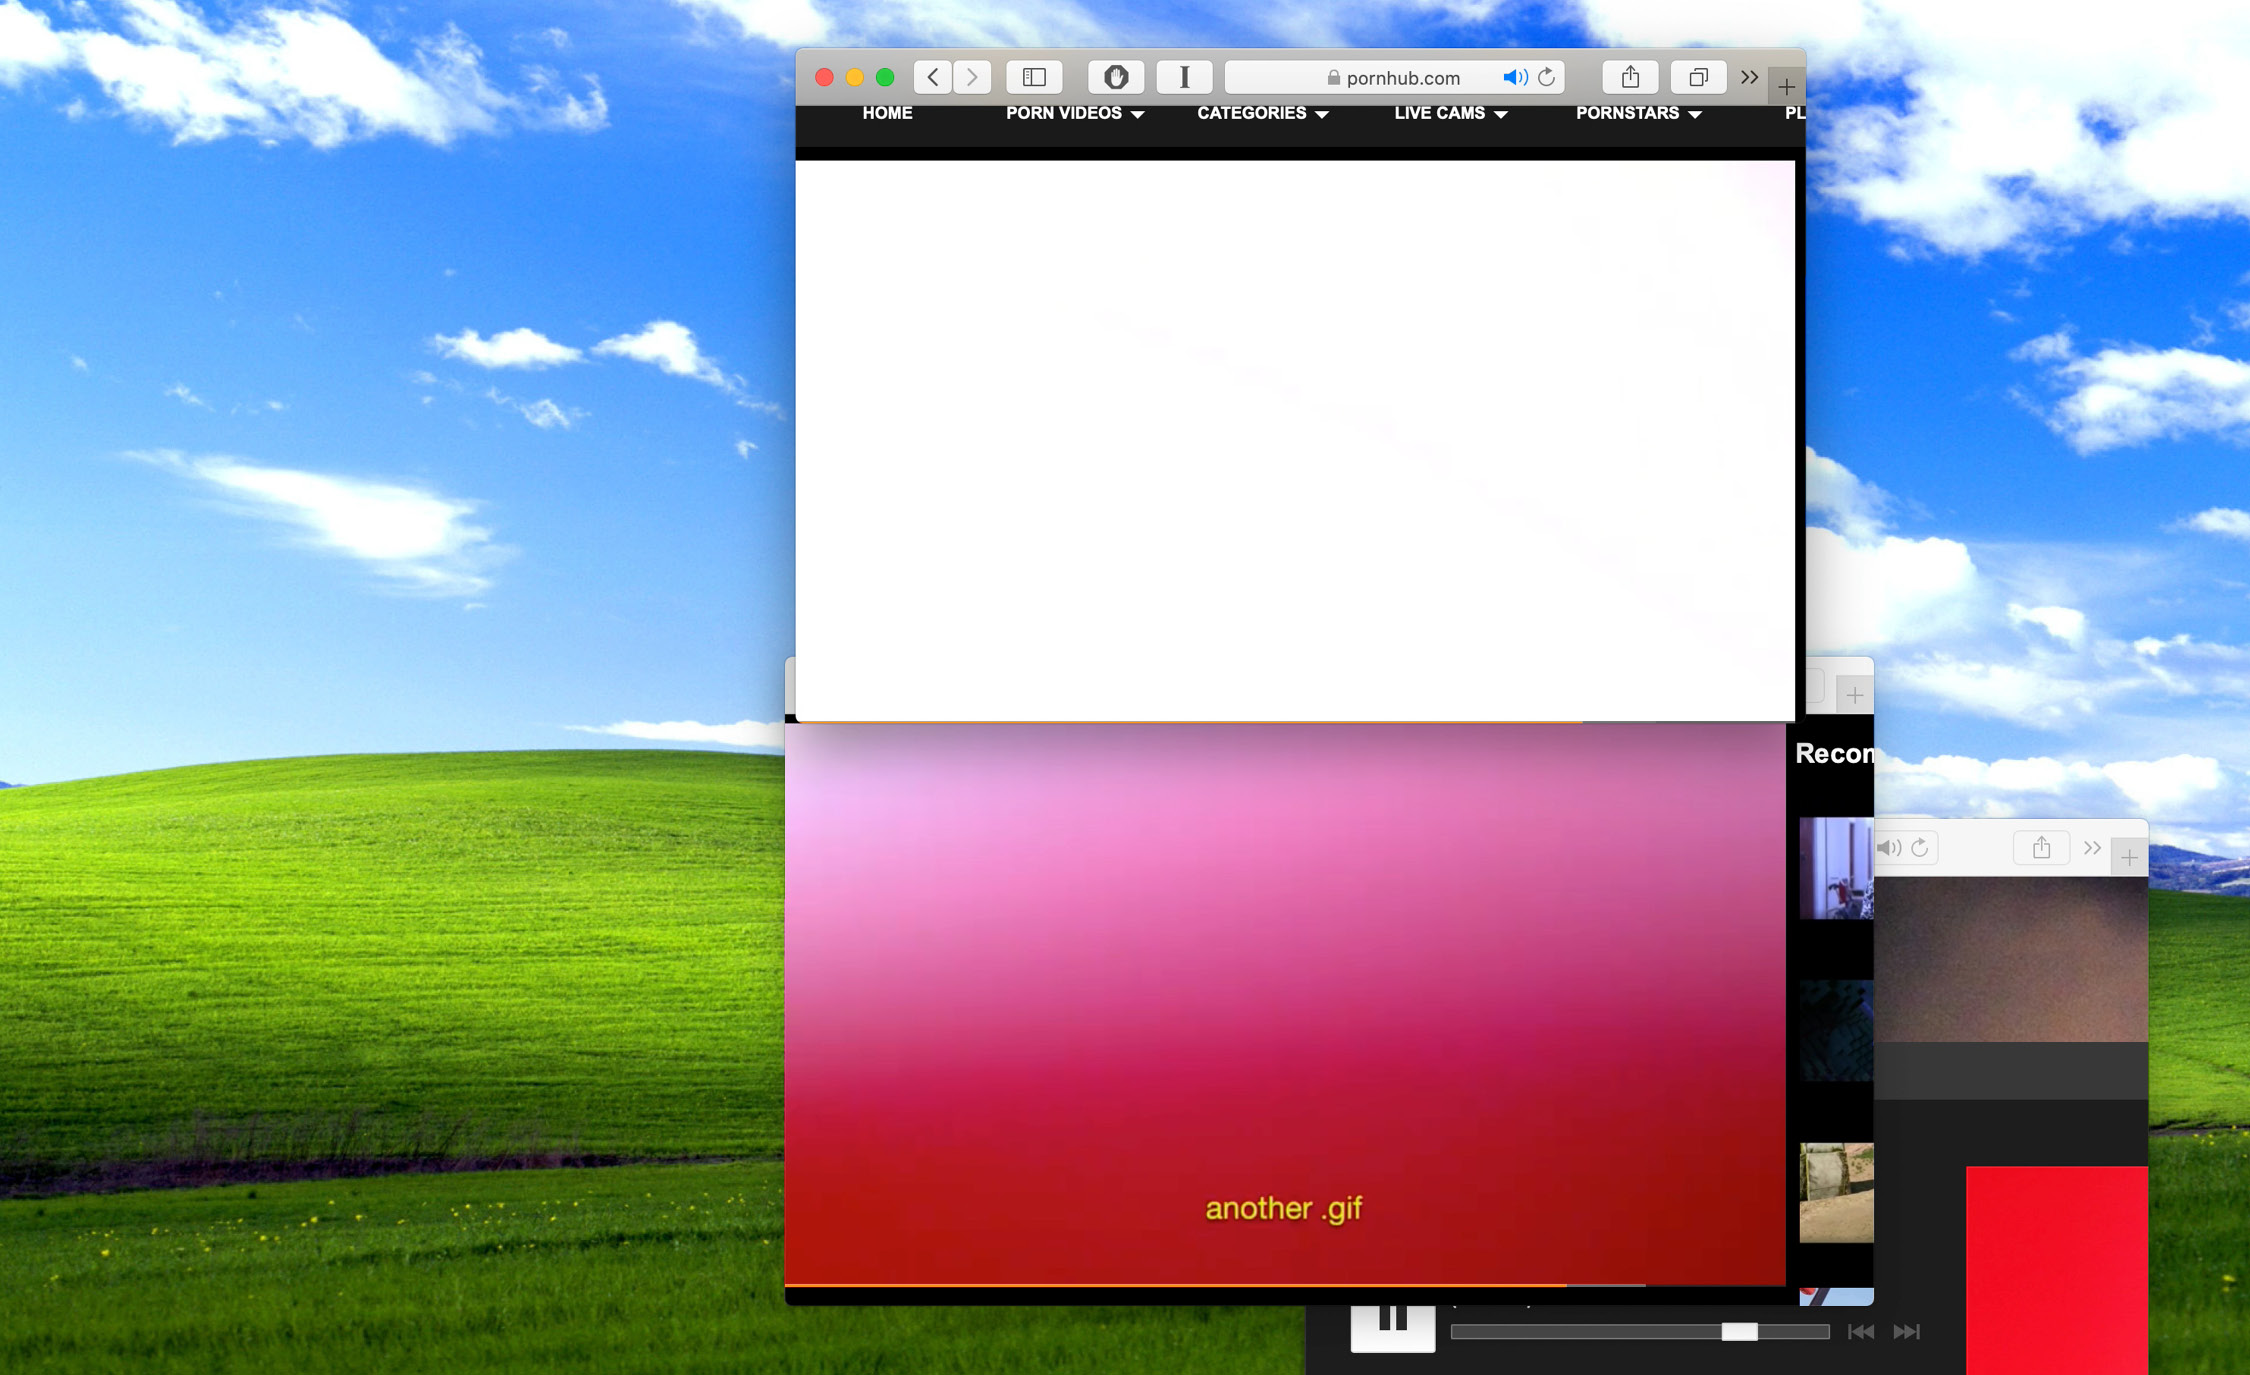2250x1375 pixels.
Task: Mute audio in the small right window
Action: 1888,848
